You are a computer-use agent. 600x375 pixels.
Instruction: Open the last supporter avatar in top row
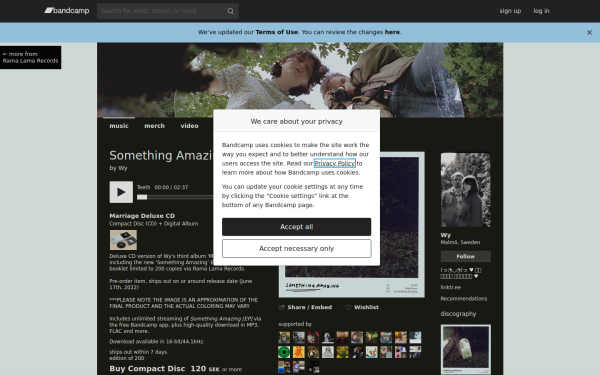(x=415, y=338)
